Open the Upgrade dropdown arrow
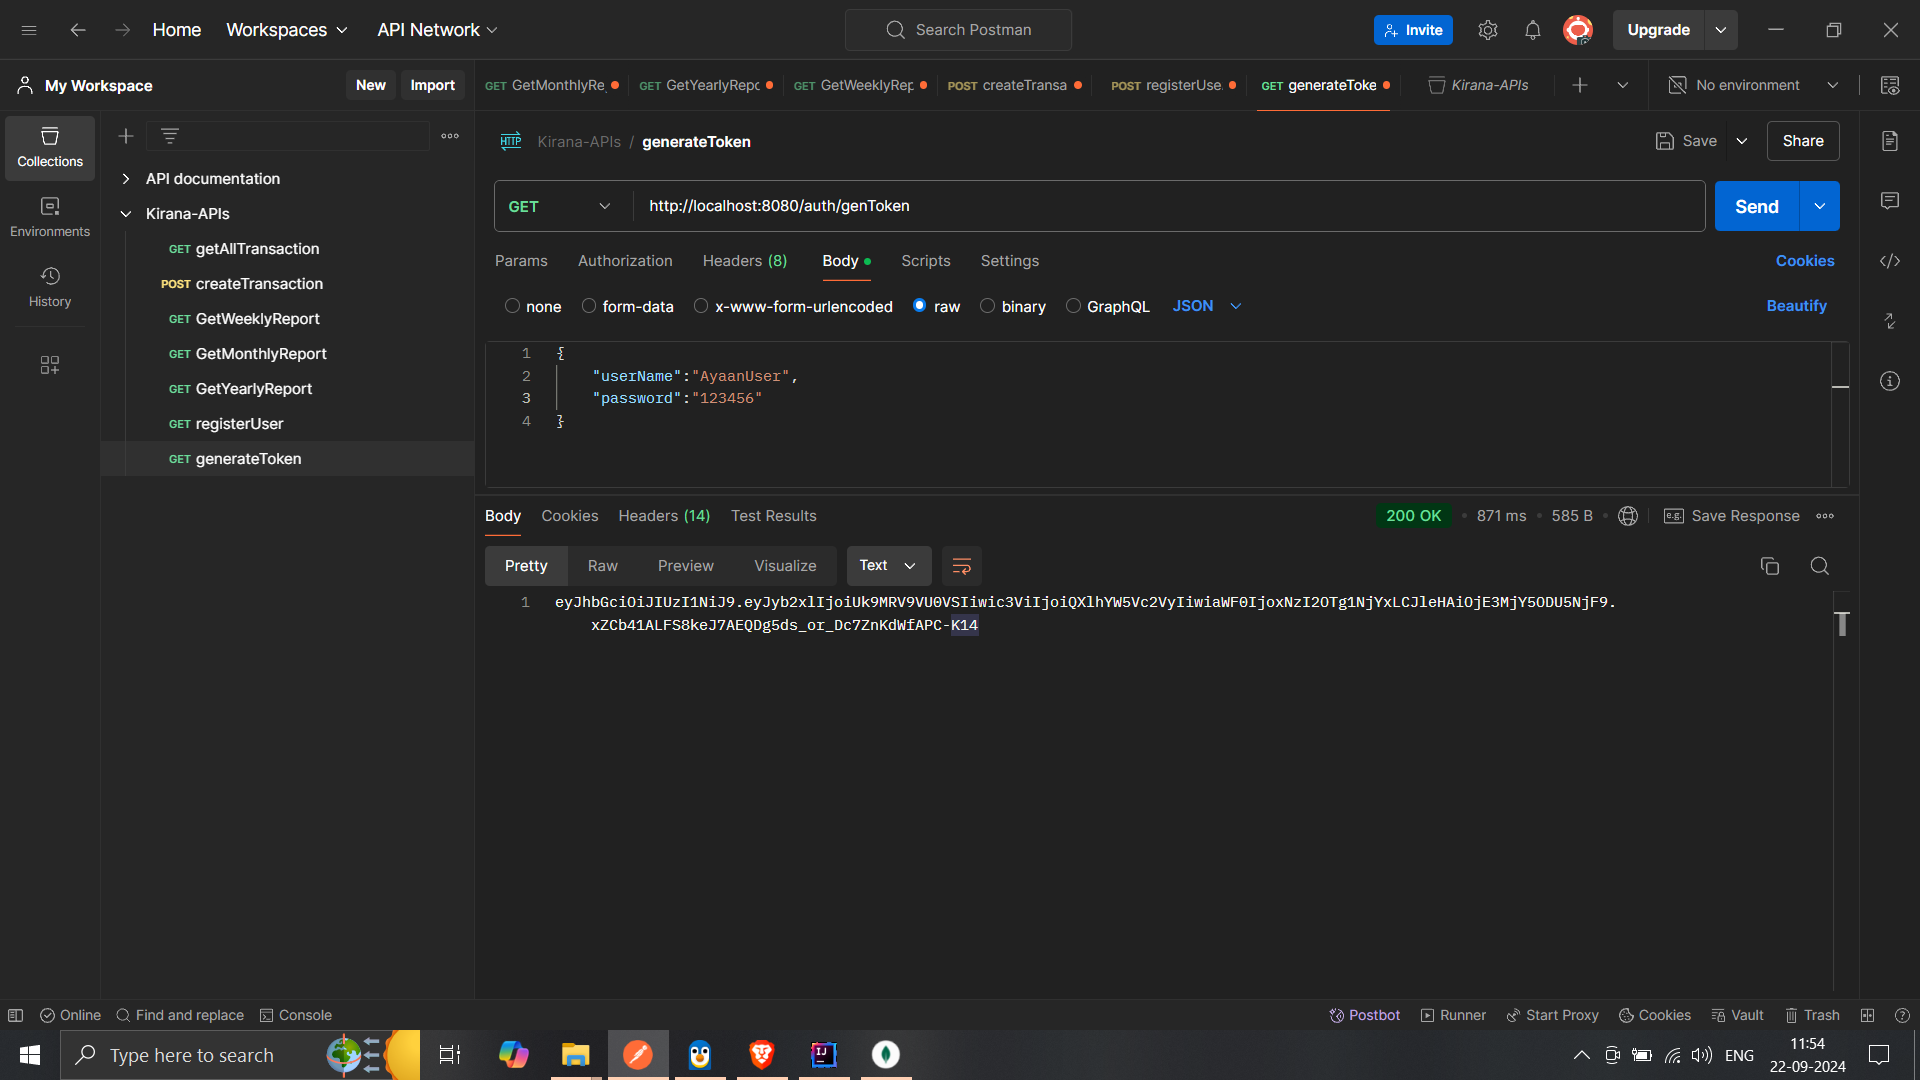Image resolution: width=1920 pixels, height=1080 pixels. pyautogui.click(x=1721, y=30)
